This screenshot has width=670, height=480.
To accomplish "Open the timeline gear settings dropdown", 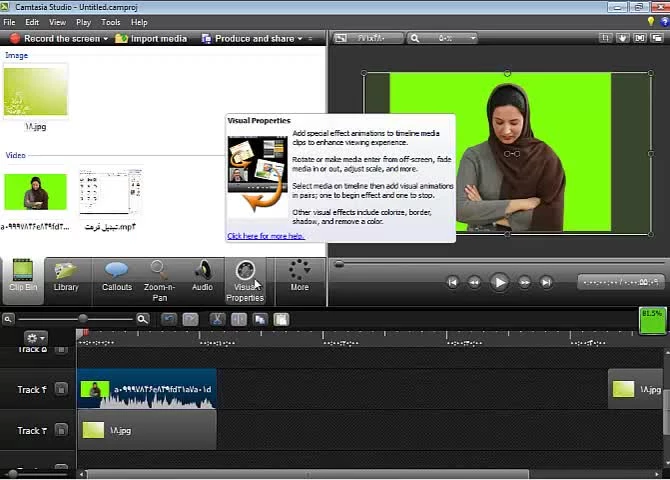I will point(37,339).
